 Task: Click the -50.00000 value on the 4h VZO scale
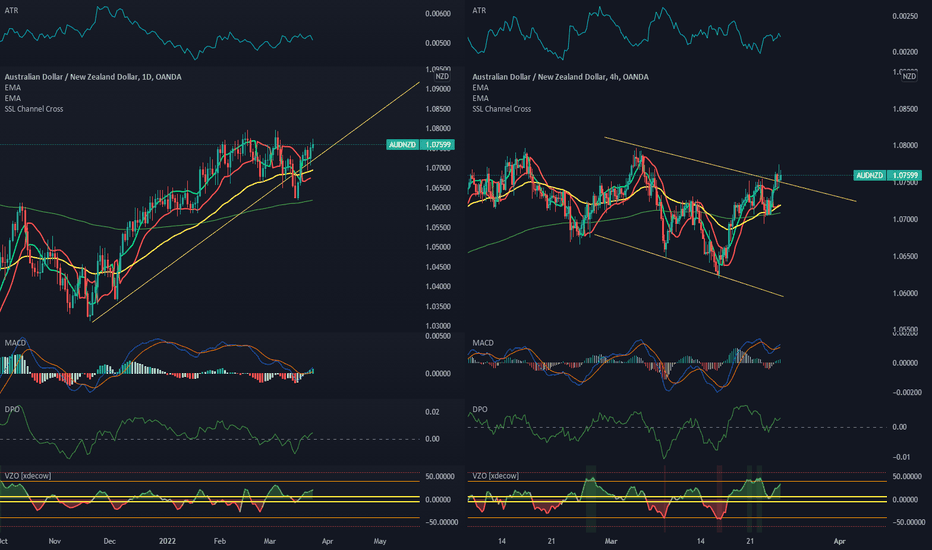coord(908,523)
